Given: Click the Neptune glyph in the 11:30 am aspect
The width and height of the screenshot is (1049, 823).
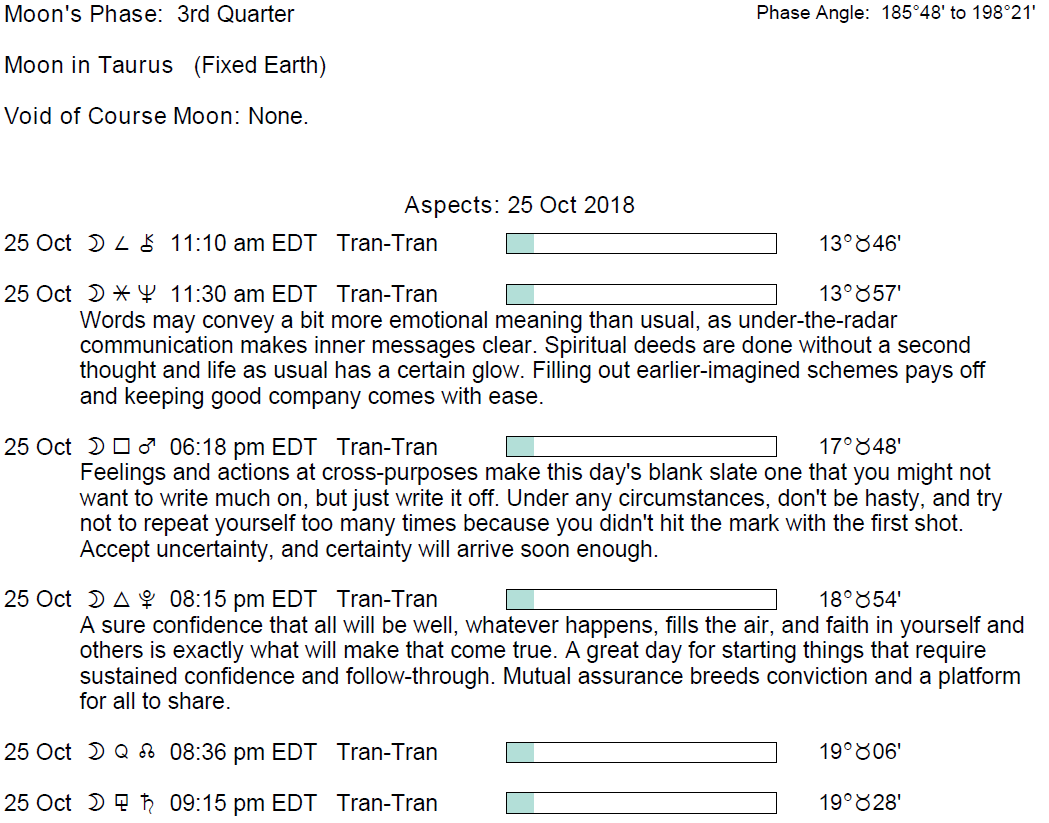Looking at the screenshot, I should click(x=148, y=295).
